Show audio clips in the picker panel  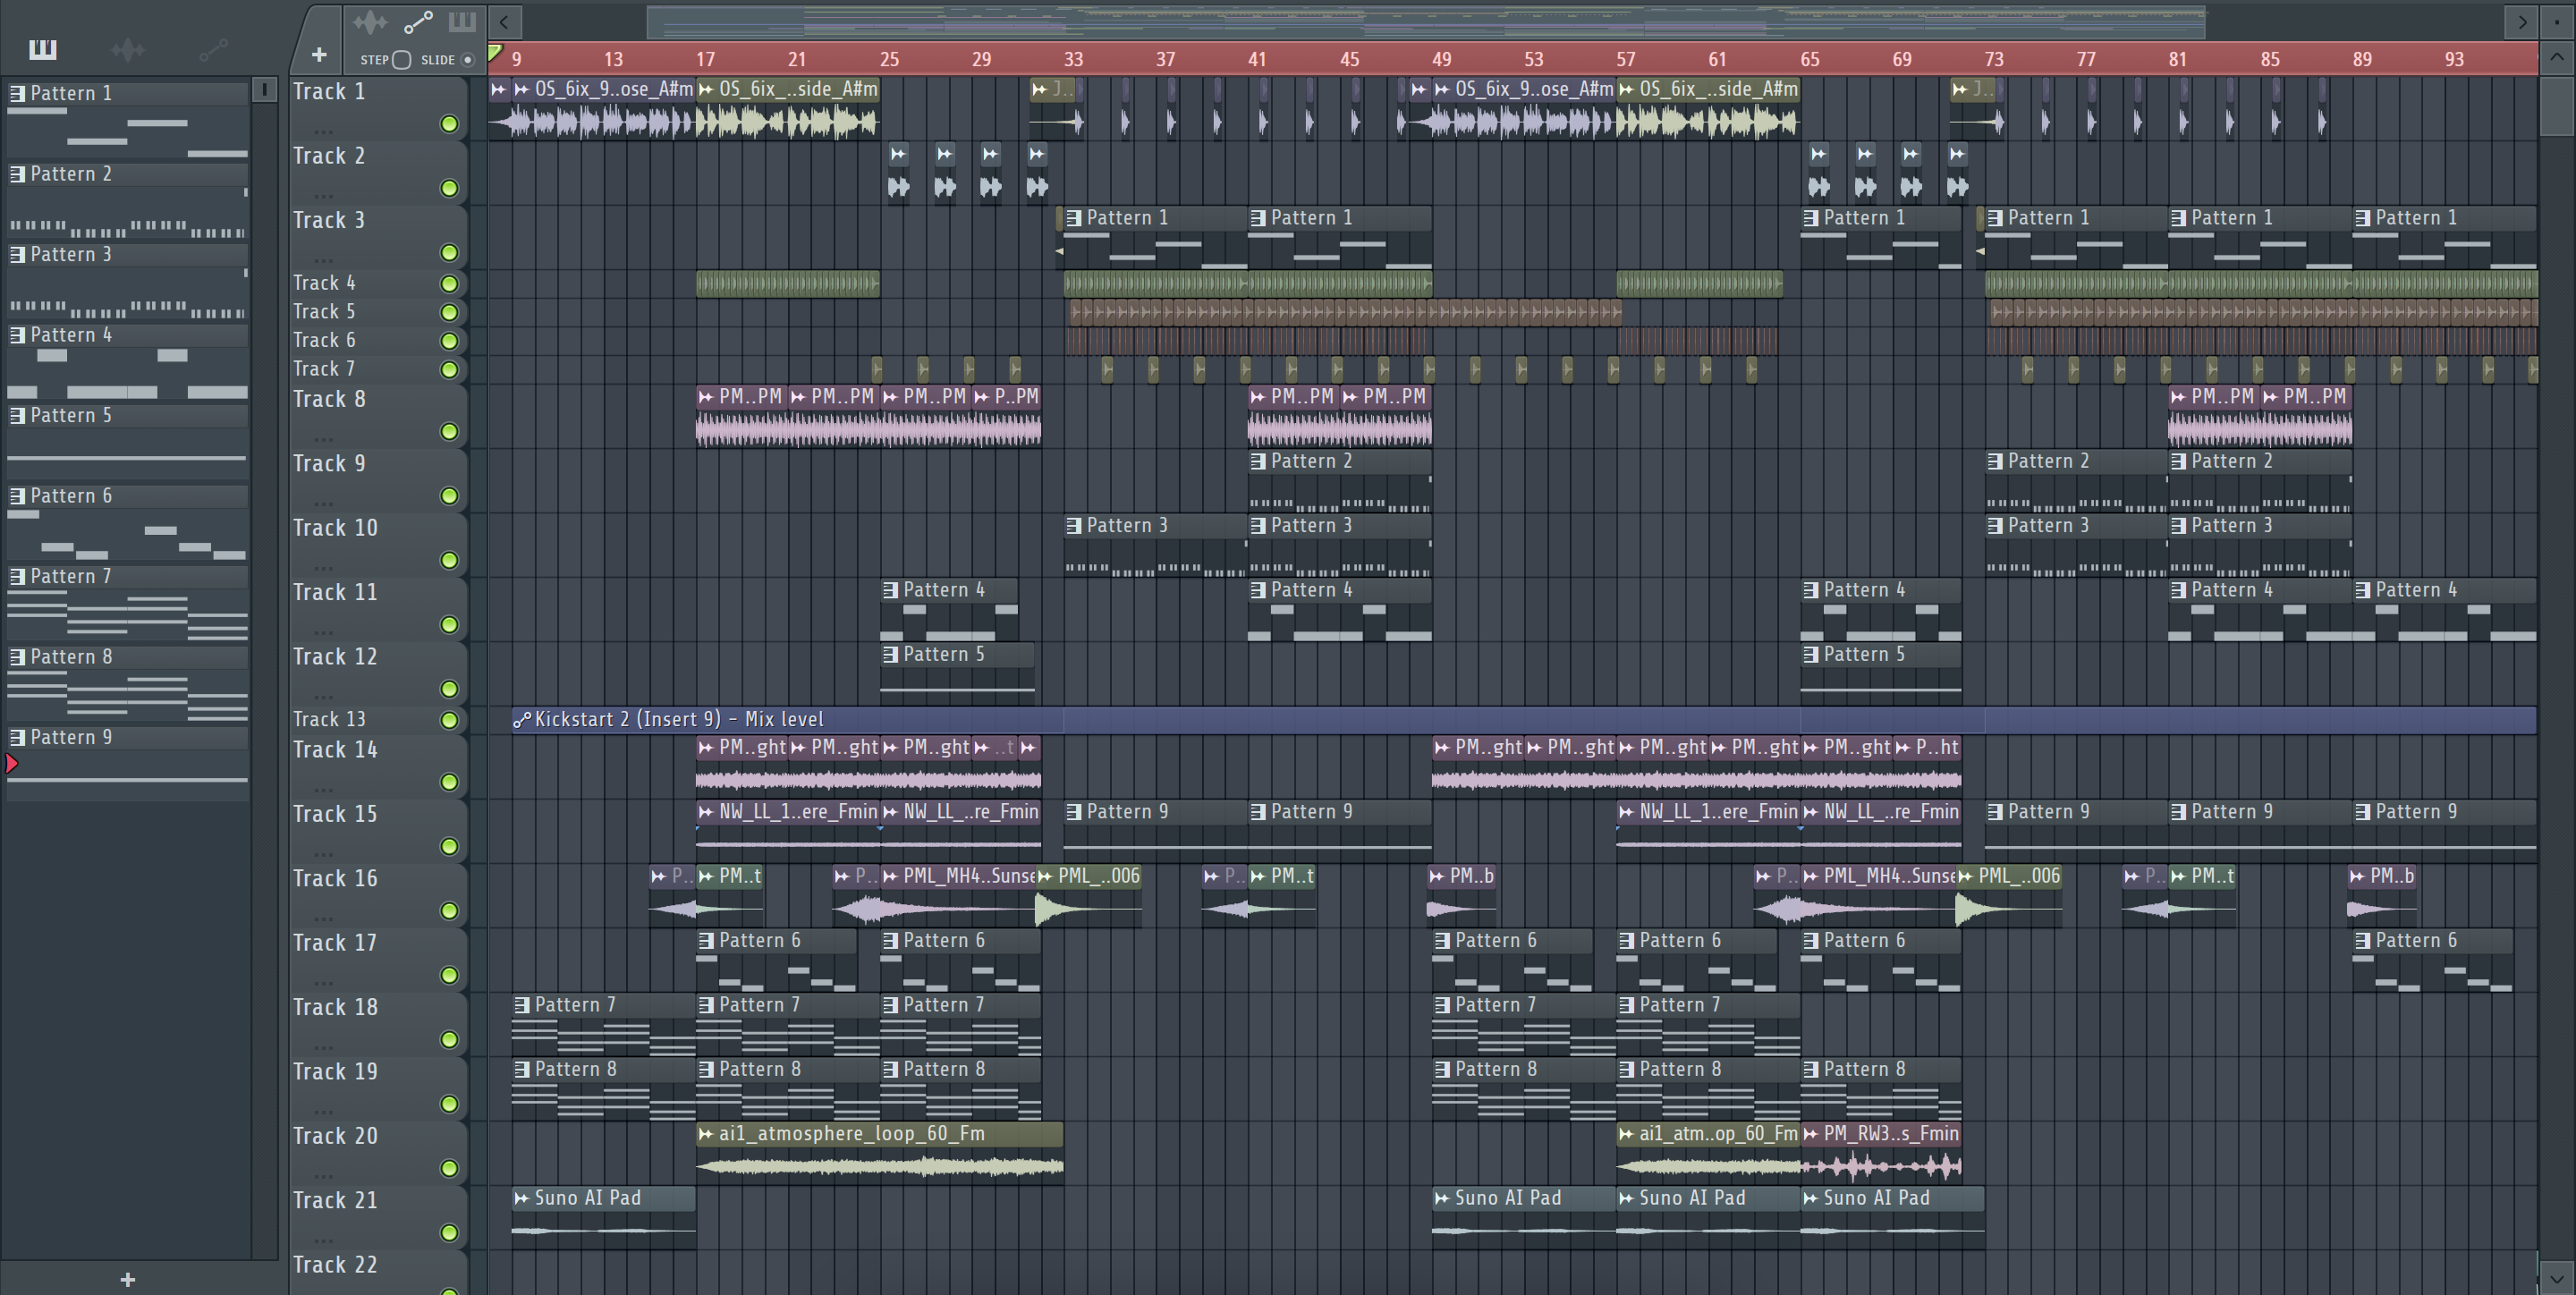click(128, 49)
